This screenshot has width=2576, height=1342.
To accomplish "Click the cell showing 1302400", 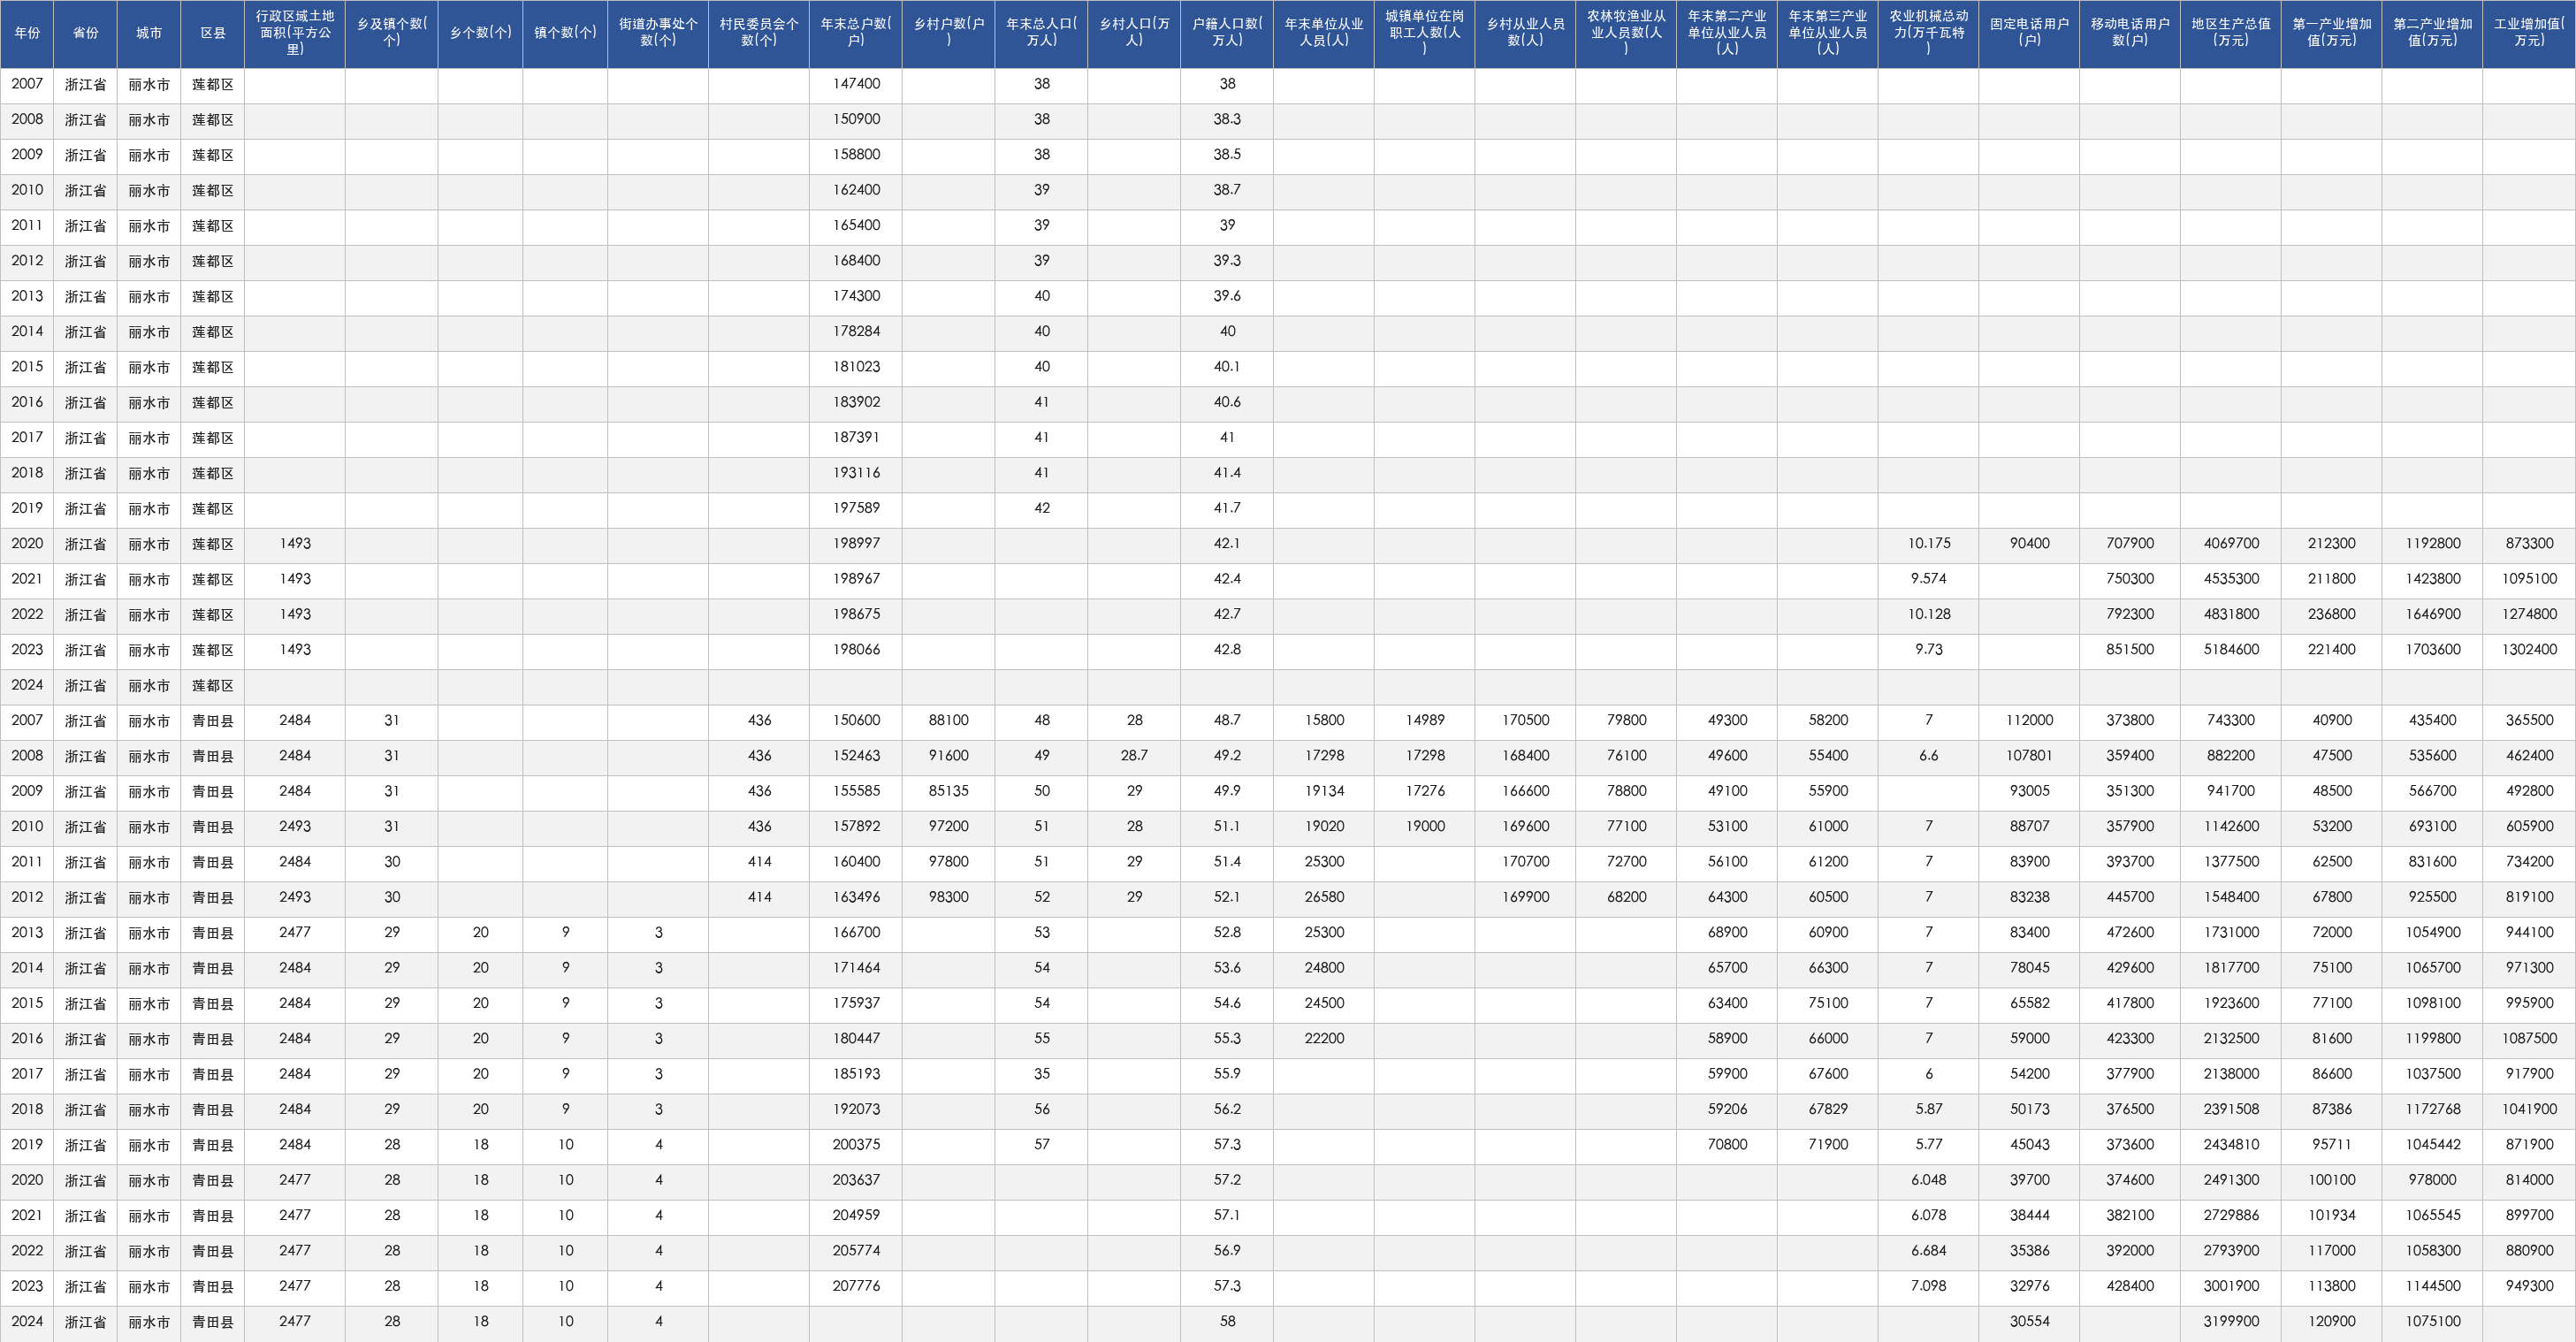I will 2529,650.
